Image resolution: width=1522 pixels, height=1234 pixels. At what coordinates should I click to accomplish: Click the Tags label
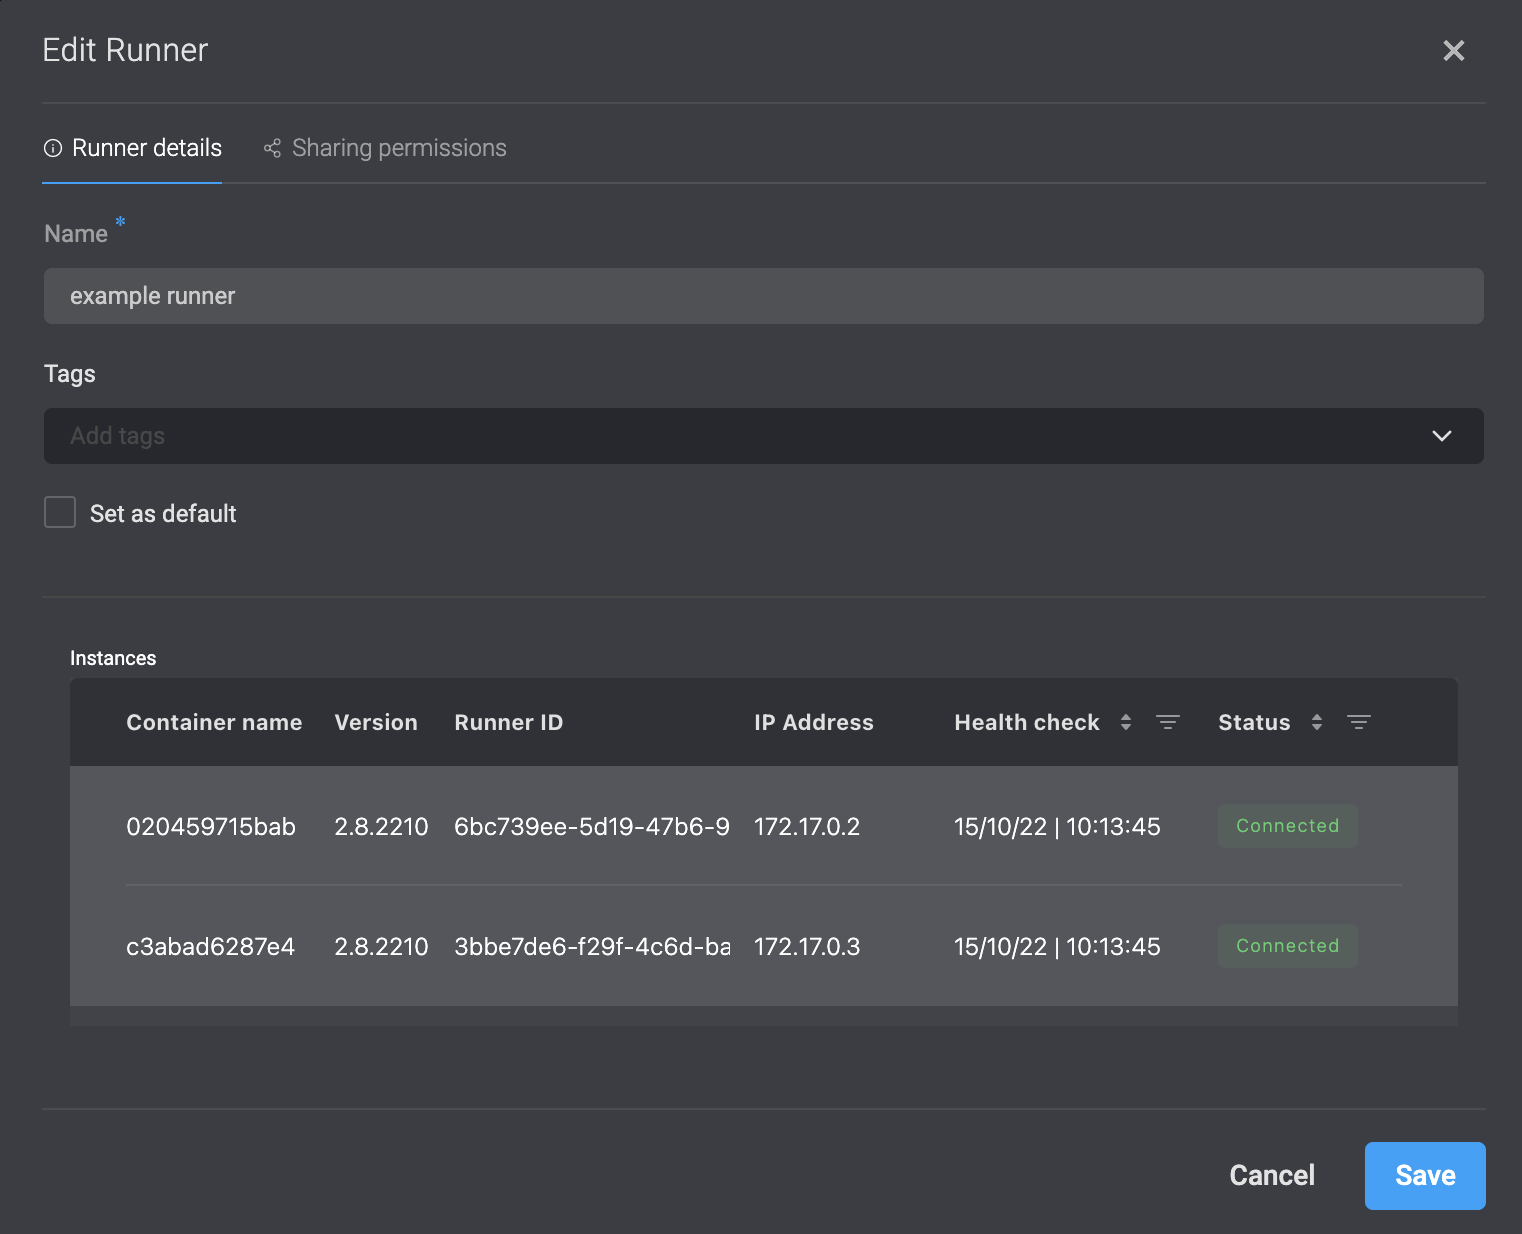click(x=70, y=374)
